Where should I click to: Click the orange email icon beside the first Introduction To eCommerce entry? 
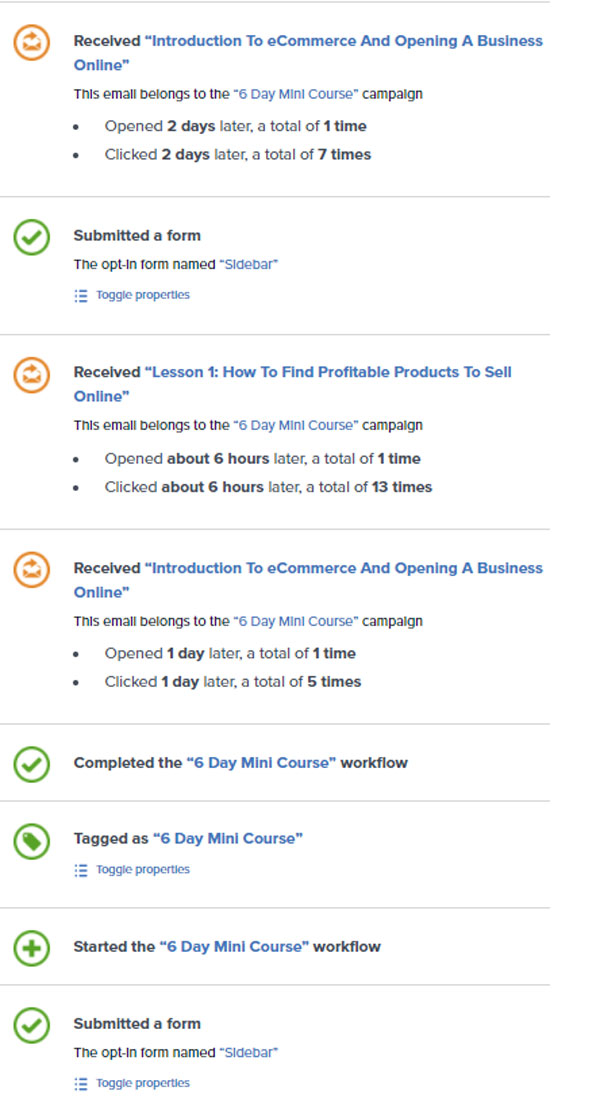pos(31,43)
